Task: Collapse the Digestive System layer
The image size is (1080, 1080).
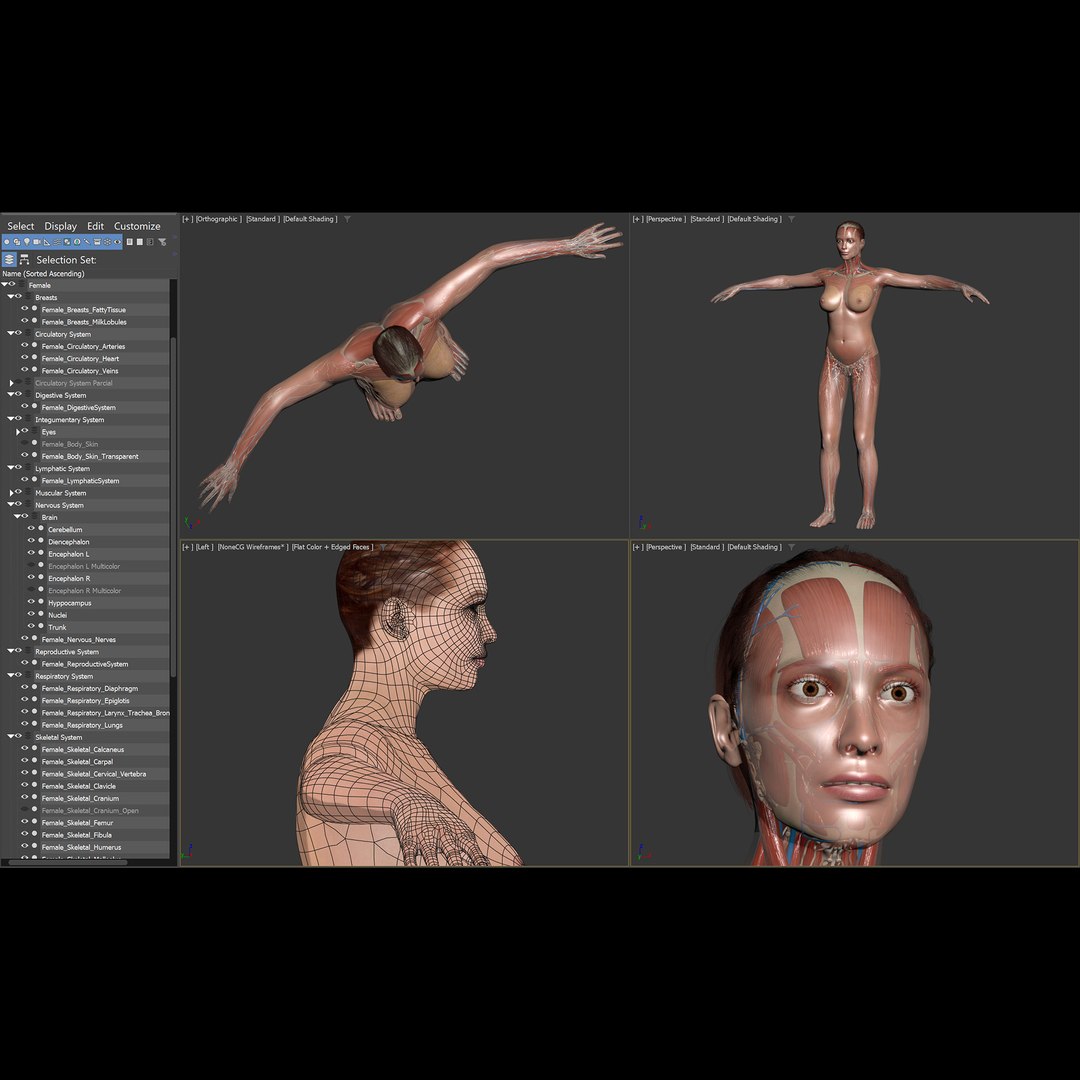Action: [x=10, y=395]
